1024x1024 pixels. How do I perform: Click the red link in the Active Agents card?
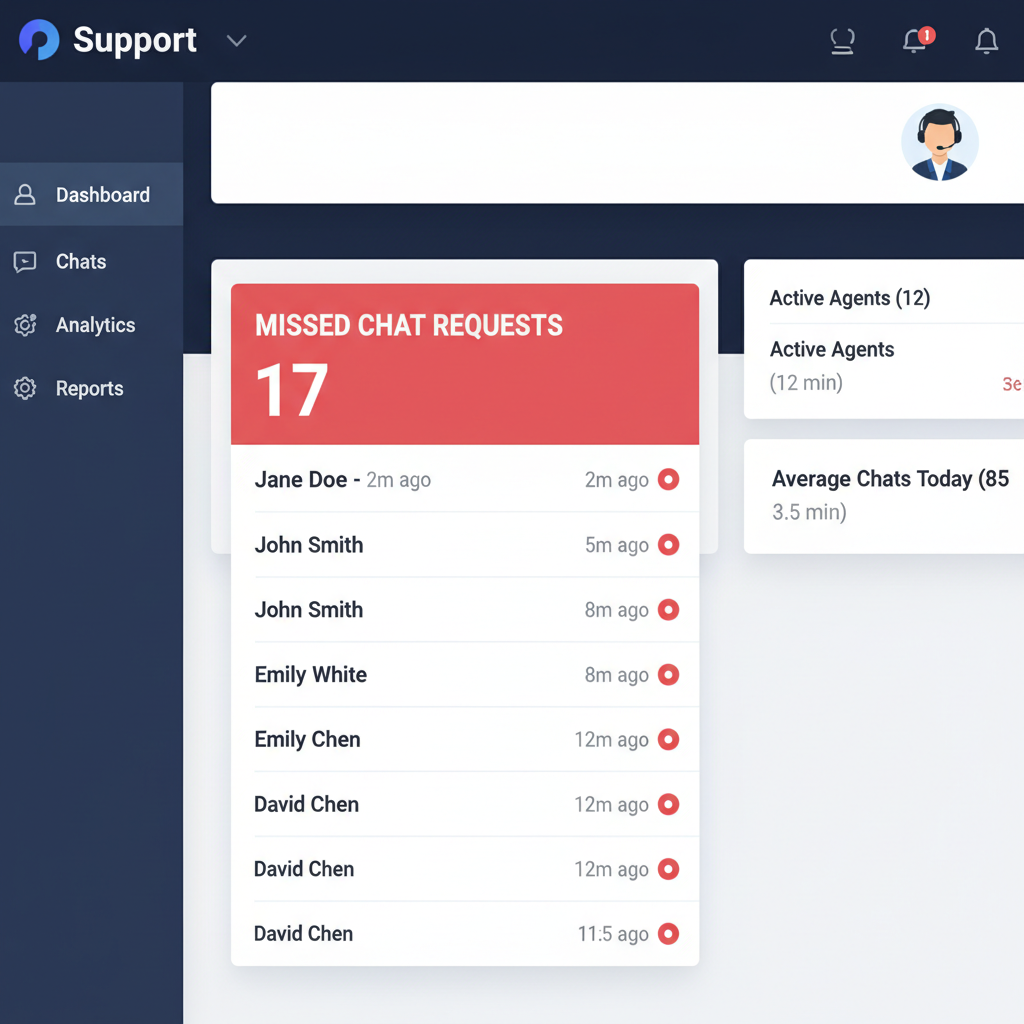pos(1011,384)
